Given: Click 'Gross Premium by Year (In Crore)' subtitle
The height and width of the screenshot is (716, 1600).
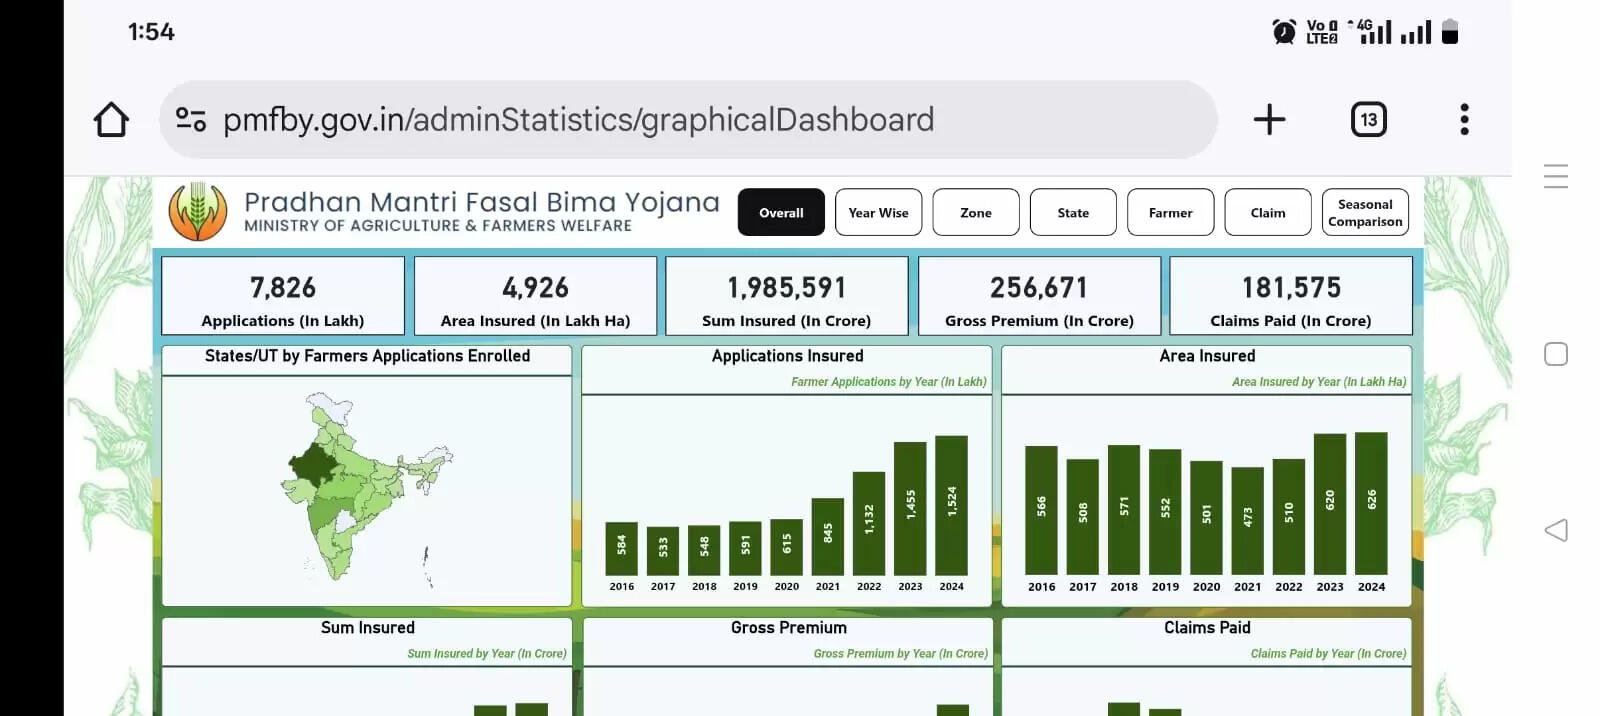Looking at the screenshot, I should point(900,654).
